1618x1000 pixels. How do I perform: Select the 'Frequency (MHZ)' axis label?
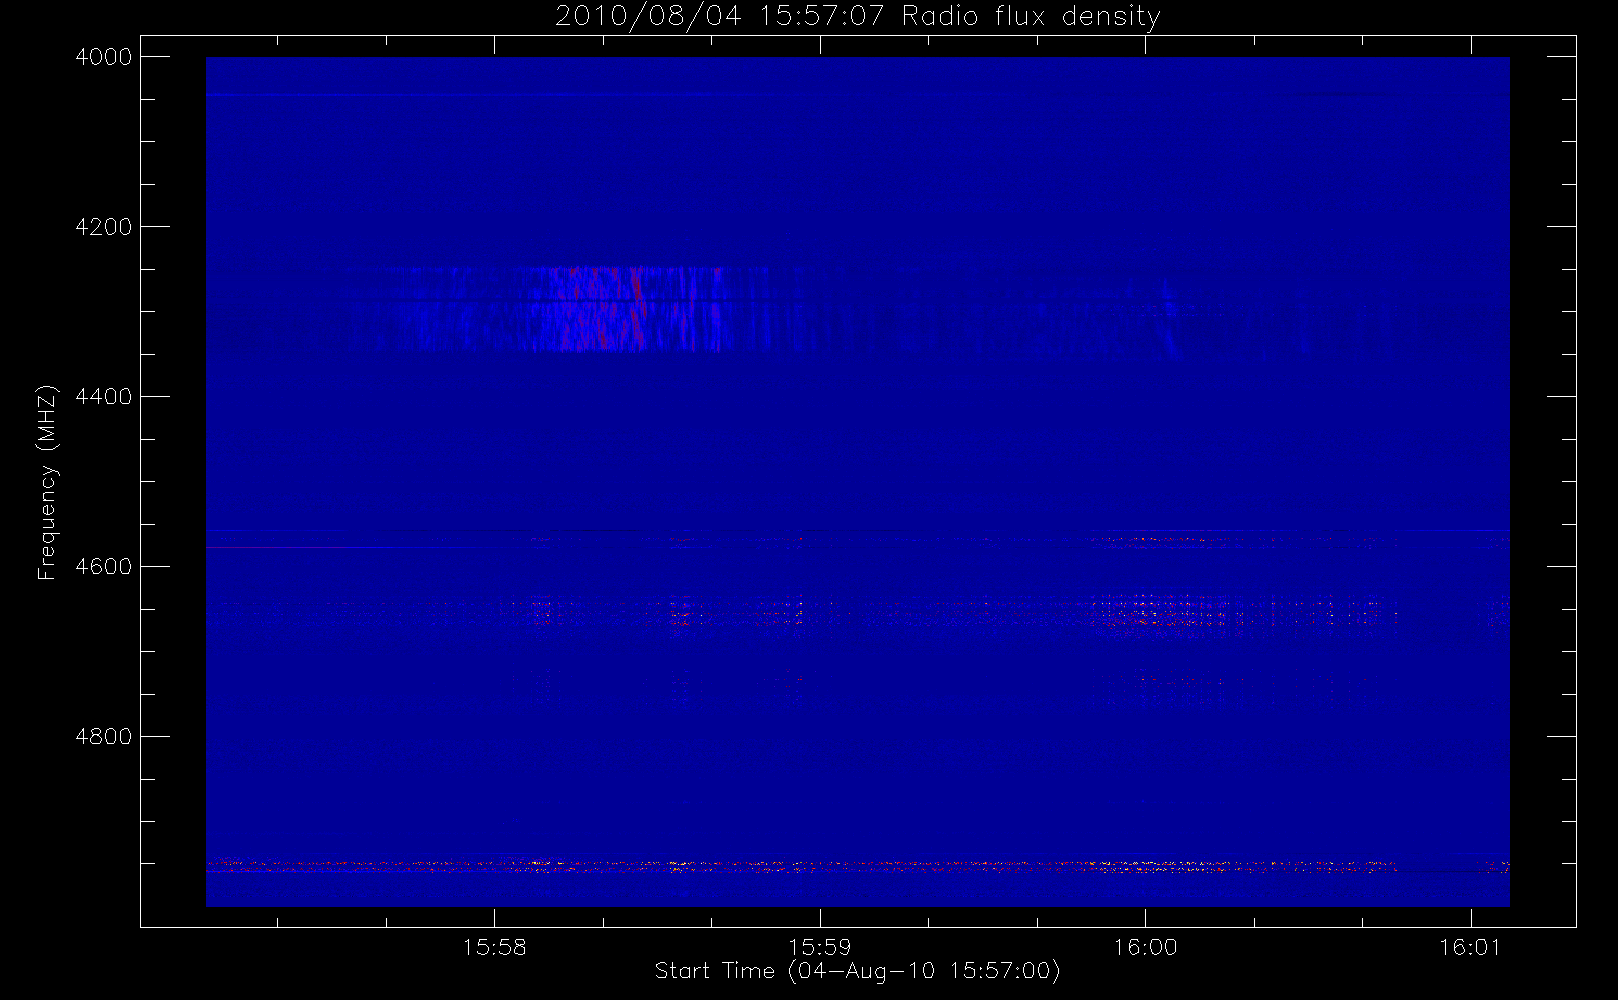pyautogui.click(x=47, y=483)
